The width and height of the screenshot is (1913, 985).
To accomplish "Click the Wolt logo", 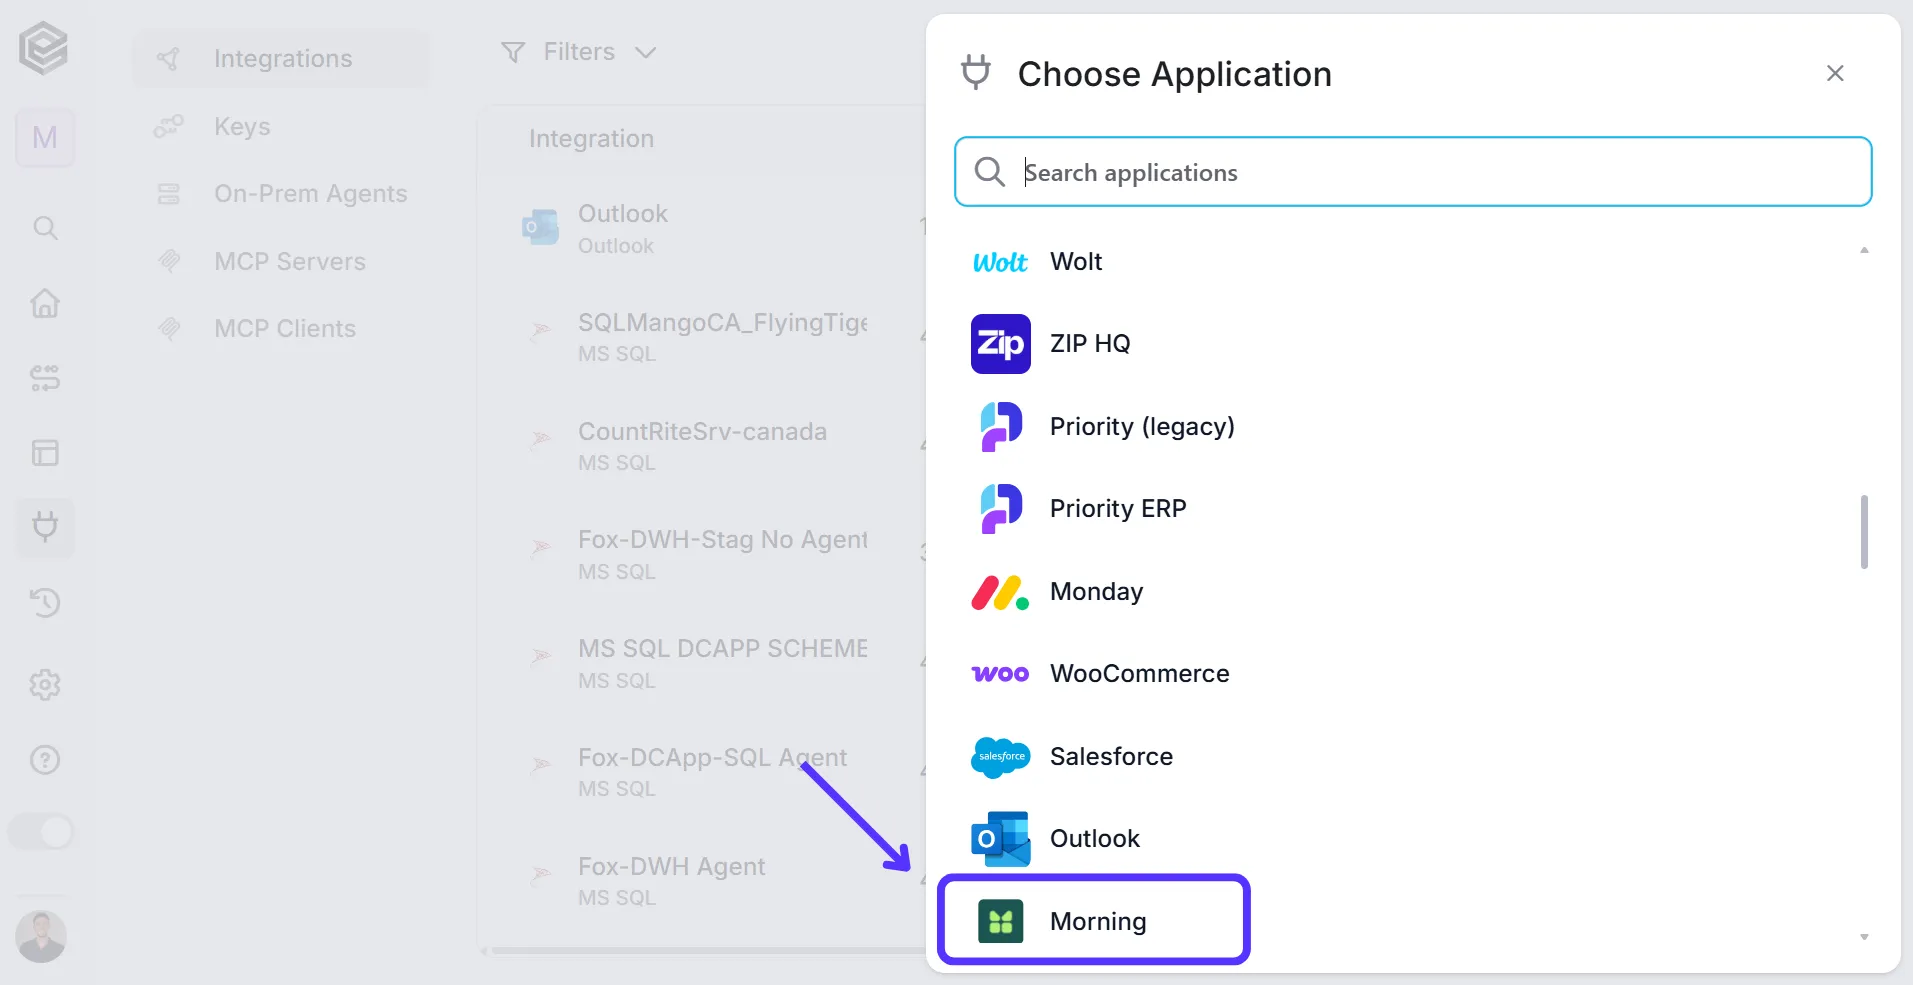I will click(1000, 262).
